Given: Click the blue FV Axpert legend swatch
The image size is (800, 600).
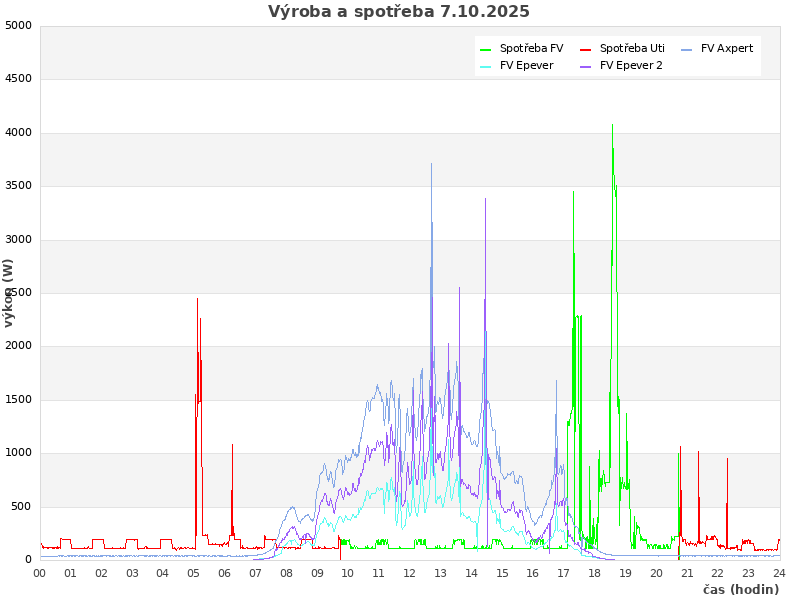Looking at the screenshot, I should click(x=687, y=49).
